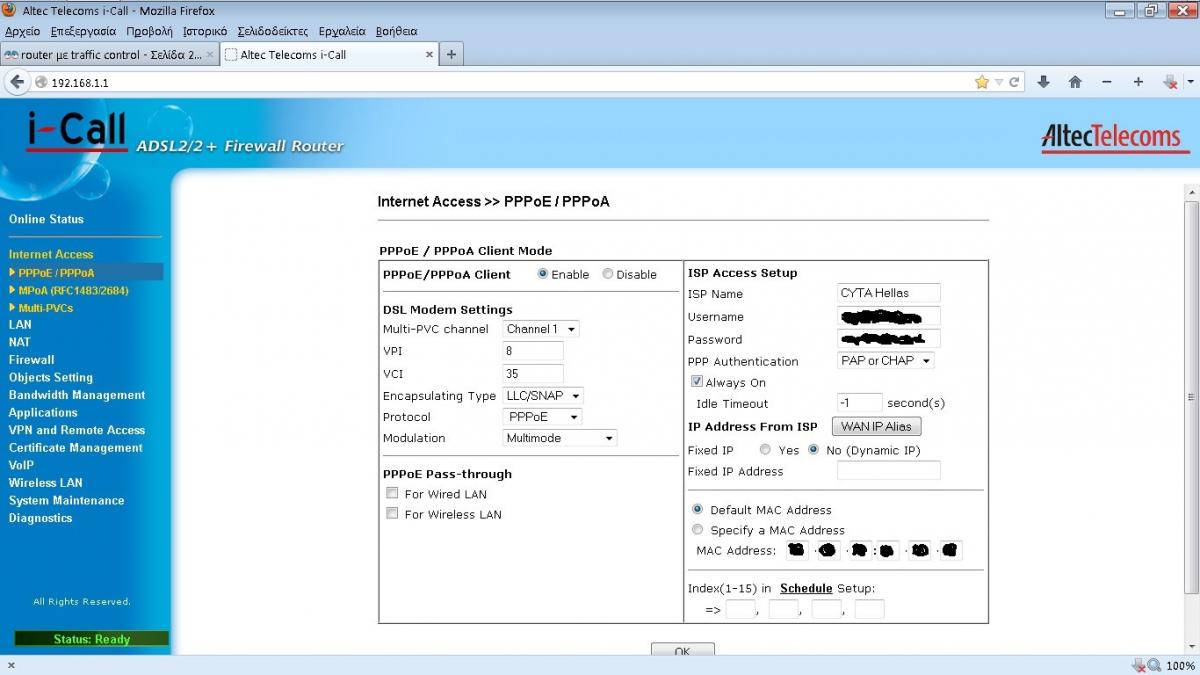Click the download-blocked add-on toolbar icon

pyautogui.click(x=1169, y=82)
